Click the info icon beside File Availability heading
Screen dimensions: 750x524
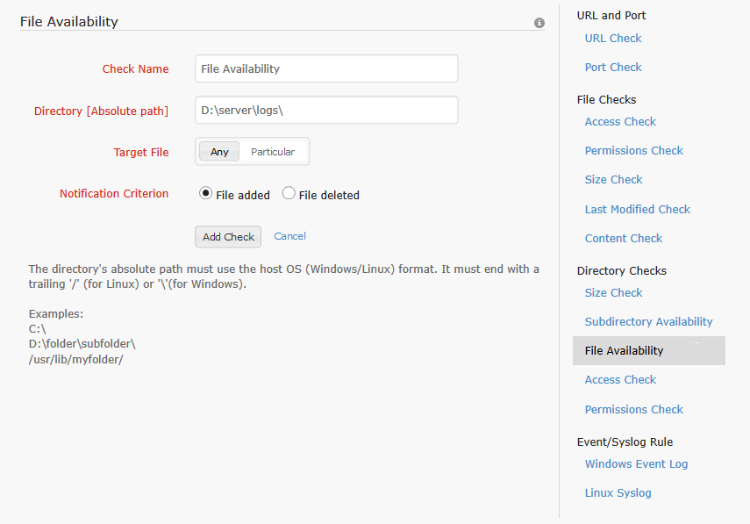(x=539, y=22)
